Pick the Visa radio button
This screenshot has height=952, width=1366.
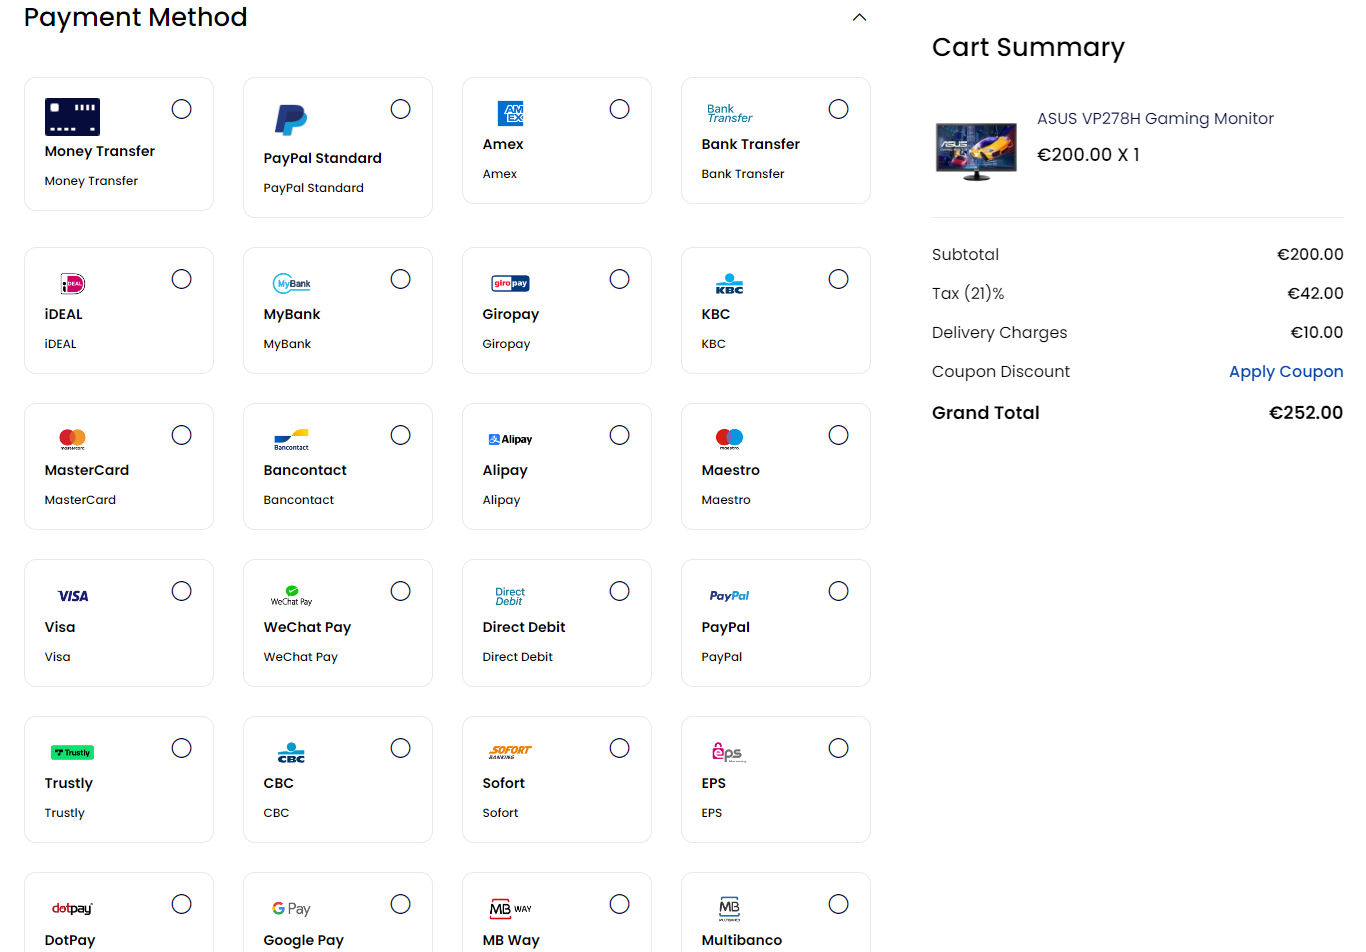(182, 591)
